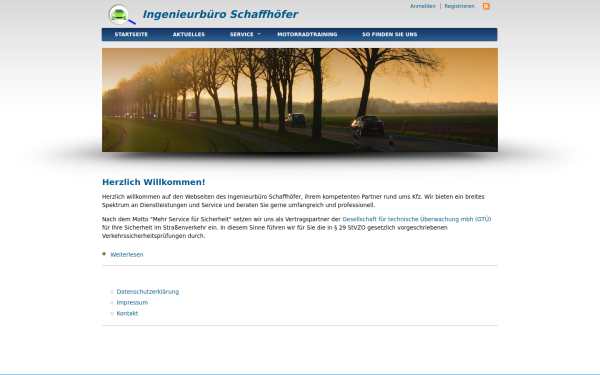Screen dimensions: 600x375
Task: Open the Anmelden login link
Action: (x=423, y=6)
